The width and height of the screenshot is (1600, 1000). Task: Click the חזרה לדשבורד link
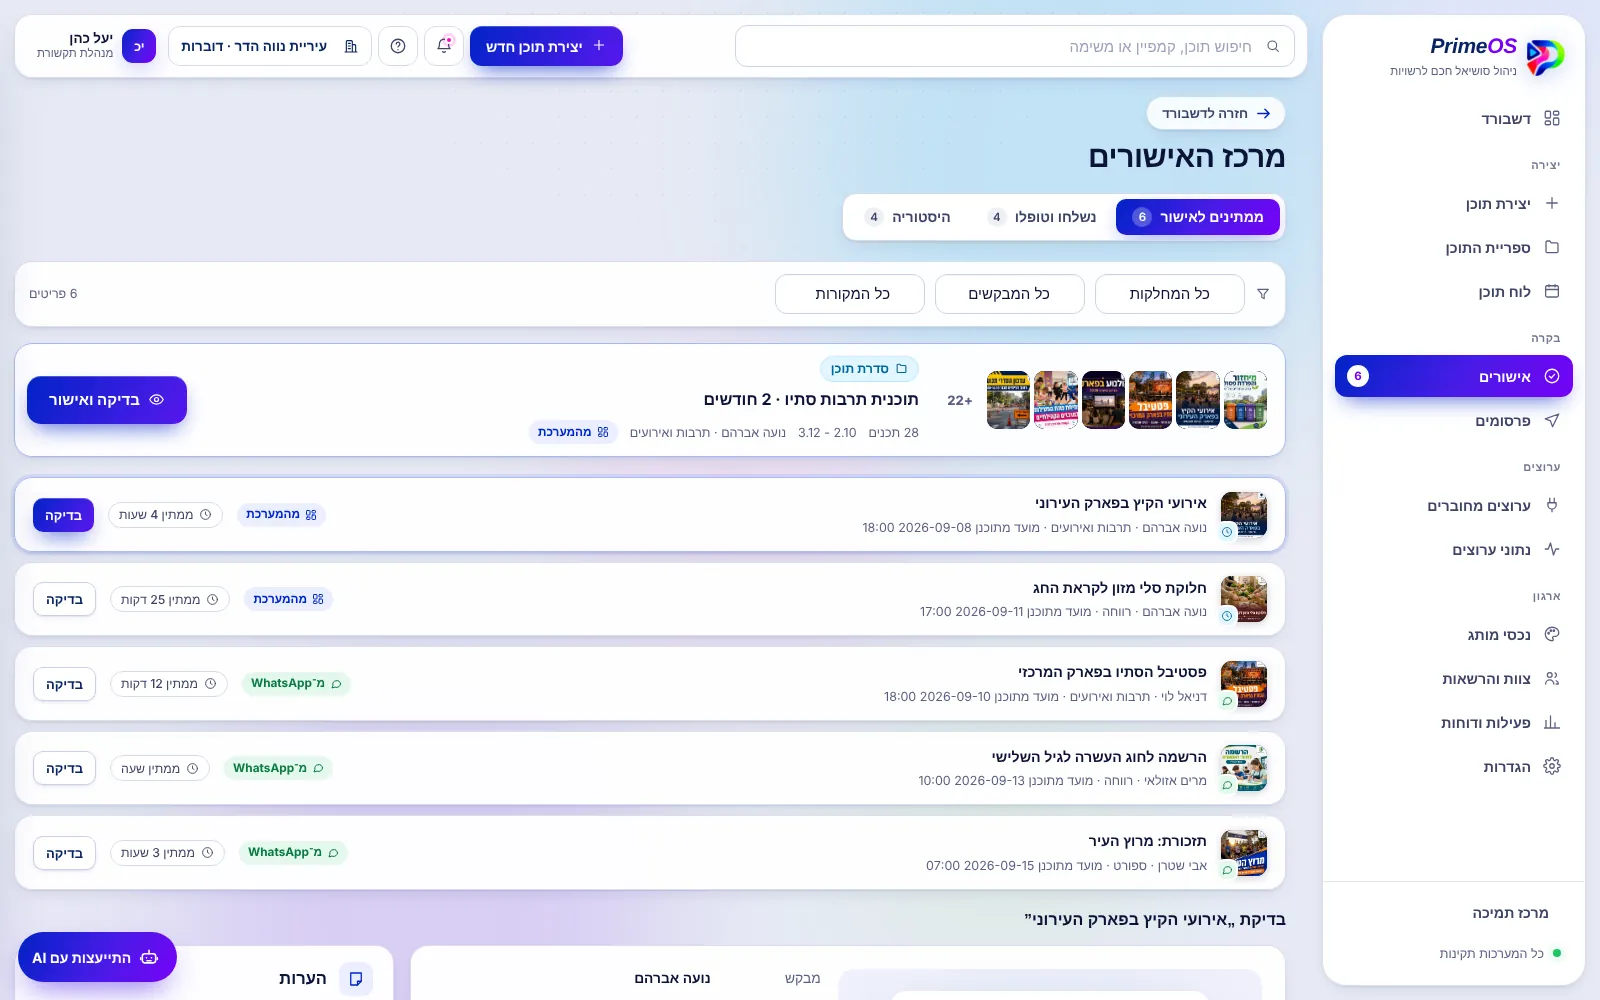coord(1216,113)
